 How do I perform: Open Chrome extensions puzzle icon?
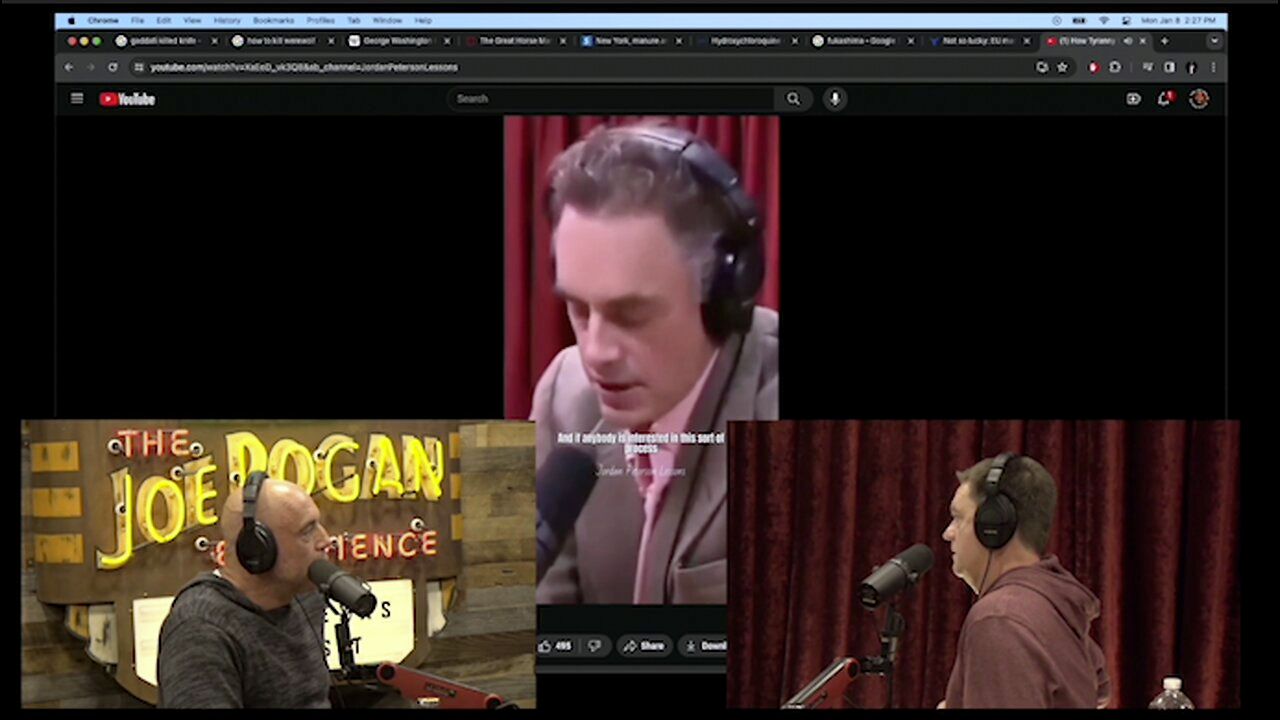1115,67
